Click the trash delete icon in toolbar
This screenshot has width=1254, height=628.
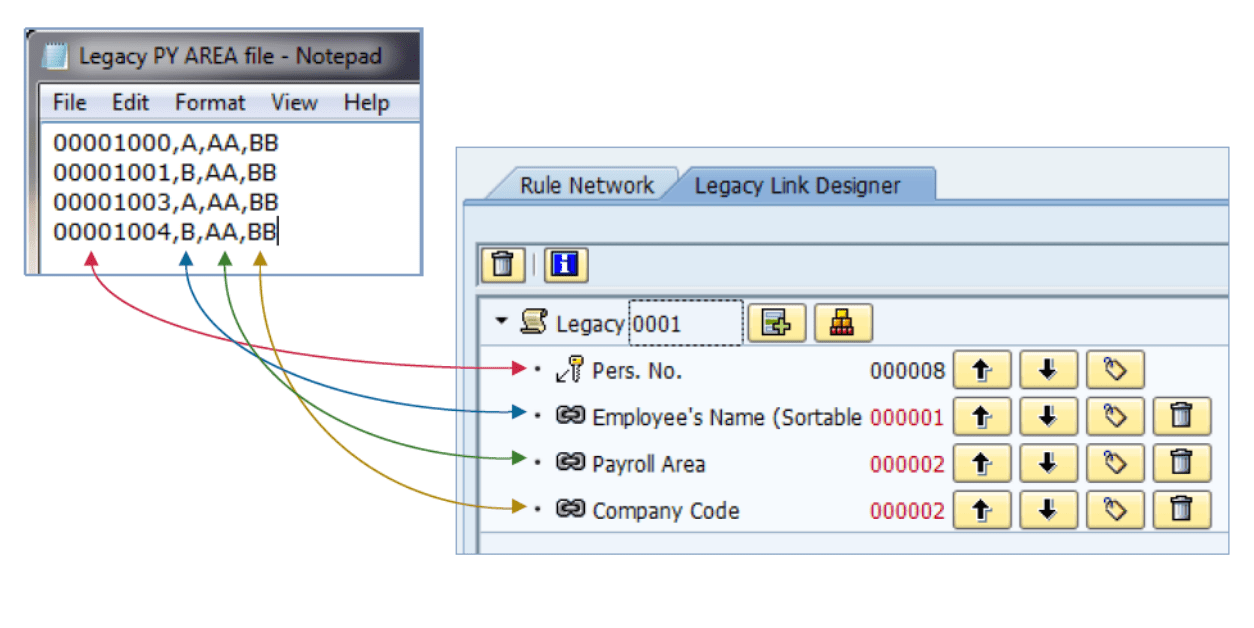tap(503, 265)
